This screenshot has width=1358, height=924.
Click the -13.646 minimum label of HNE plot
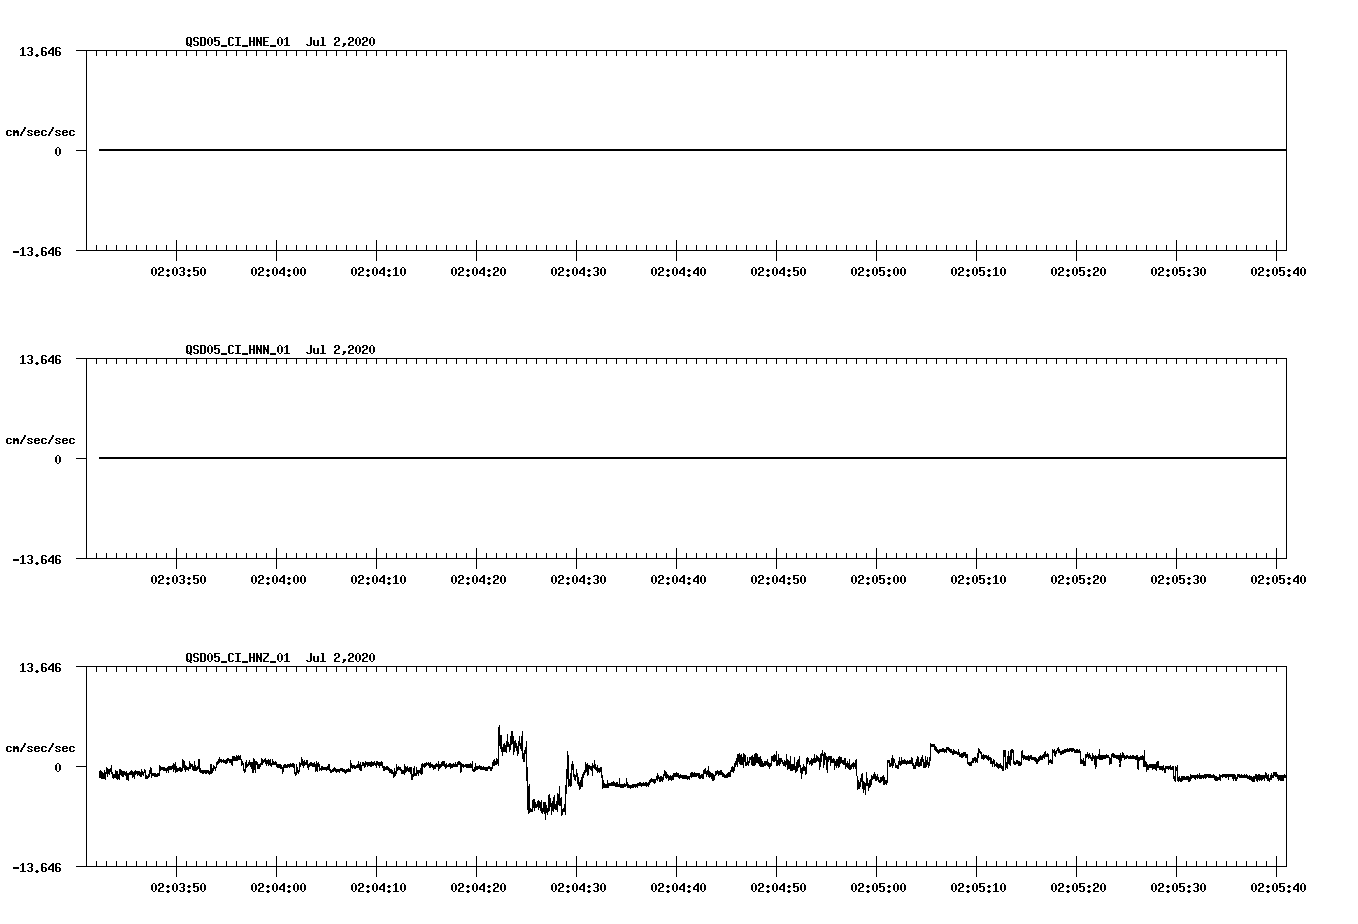click(37, 252)
